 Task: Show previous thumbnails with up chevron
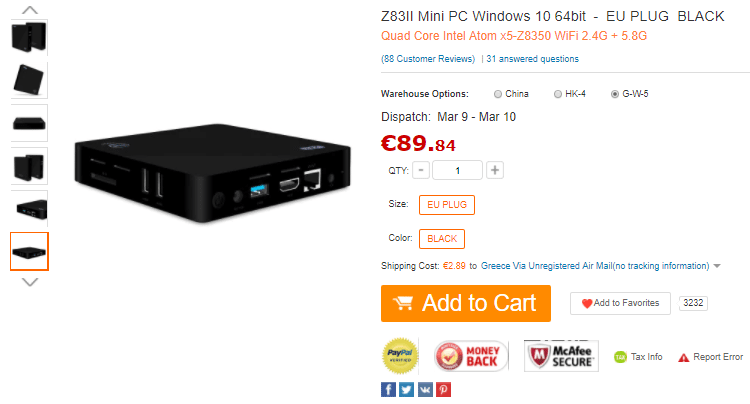(x=30, y=10)
